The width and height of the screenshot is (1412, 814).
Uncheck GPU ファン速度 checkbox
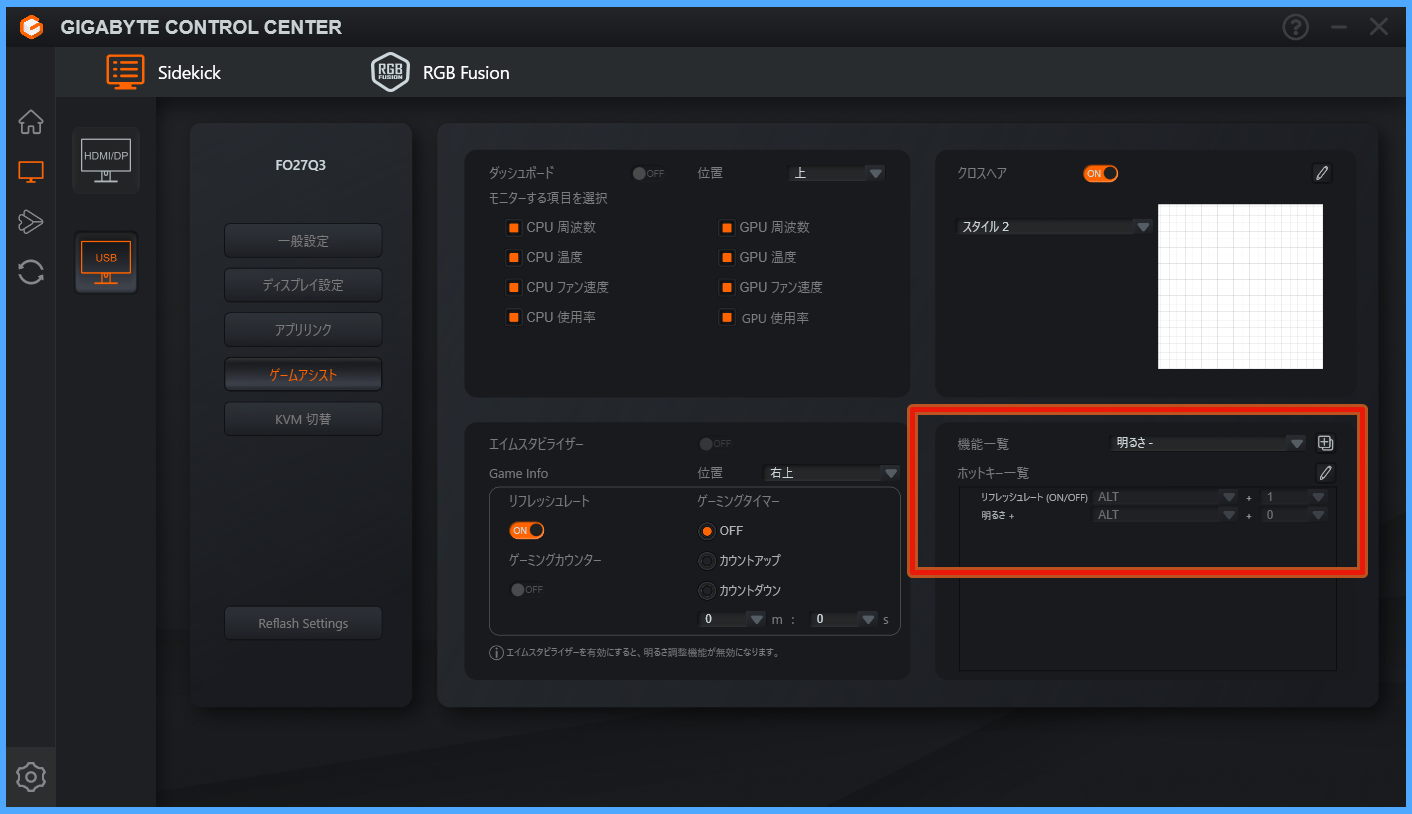(x=727, y=287)
